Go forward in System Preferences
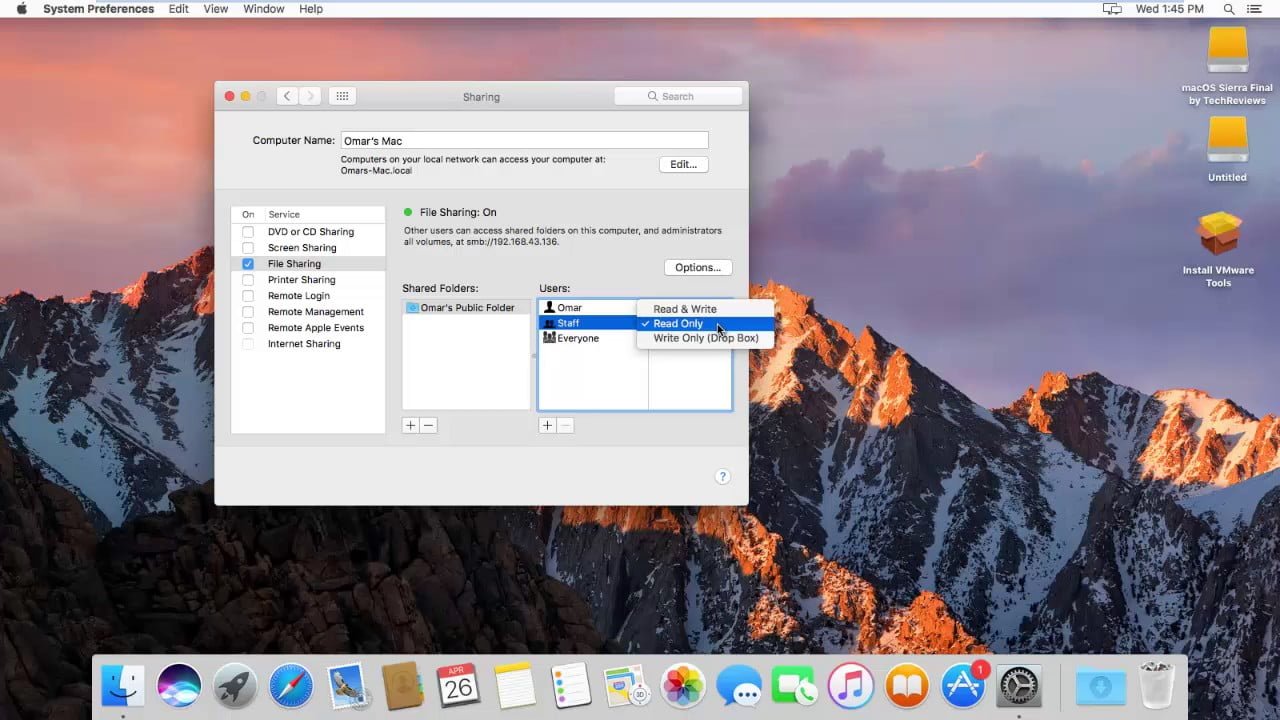This screenshot has width=1280, height=720. coord(310,96)
